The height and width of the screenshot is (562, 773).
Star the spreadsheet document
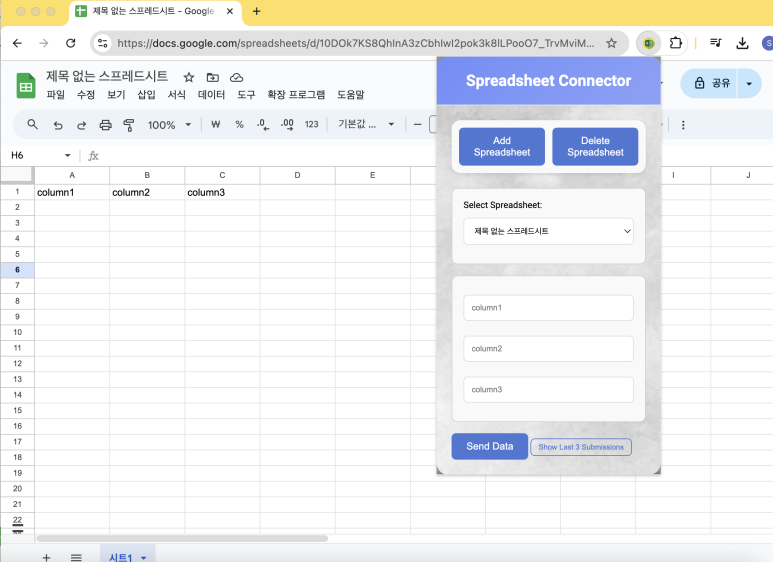pyautogui.click(x=188, y=77)
